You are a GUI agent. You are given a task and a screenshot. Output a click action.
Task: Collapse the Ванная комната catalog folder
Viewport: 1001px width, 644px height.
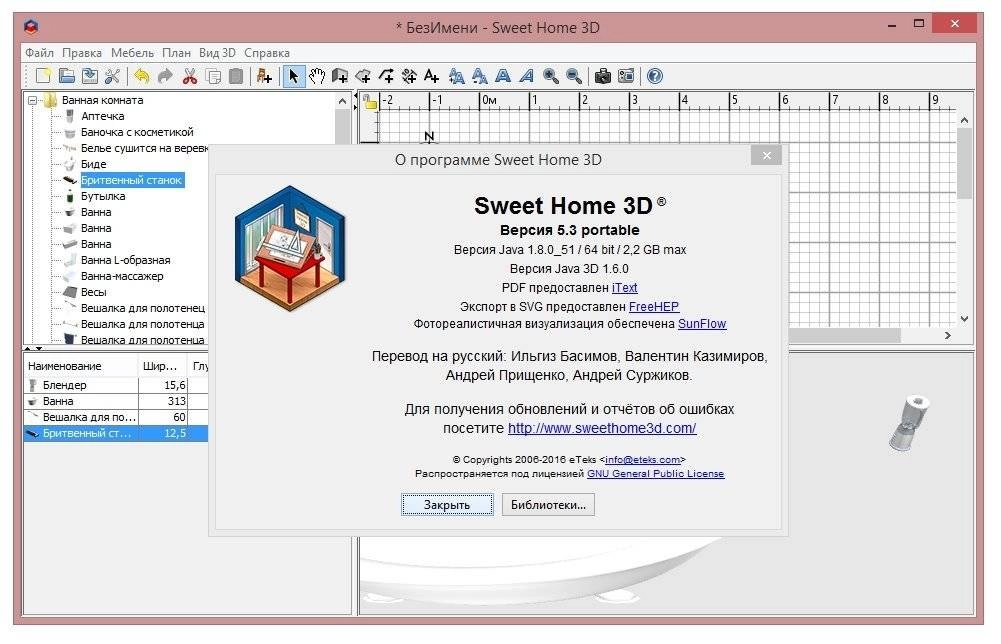(x=33, y=100)
